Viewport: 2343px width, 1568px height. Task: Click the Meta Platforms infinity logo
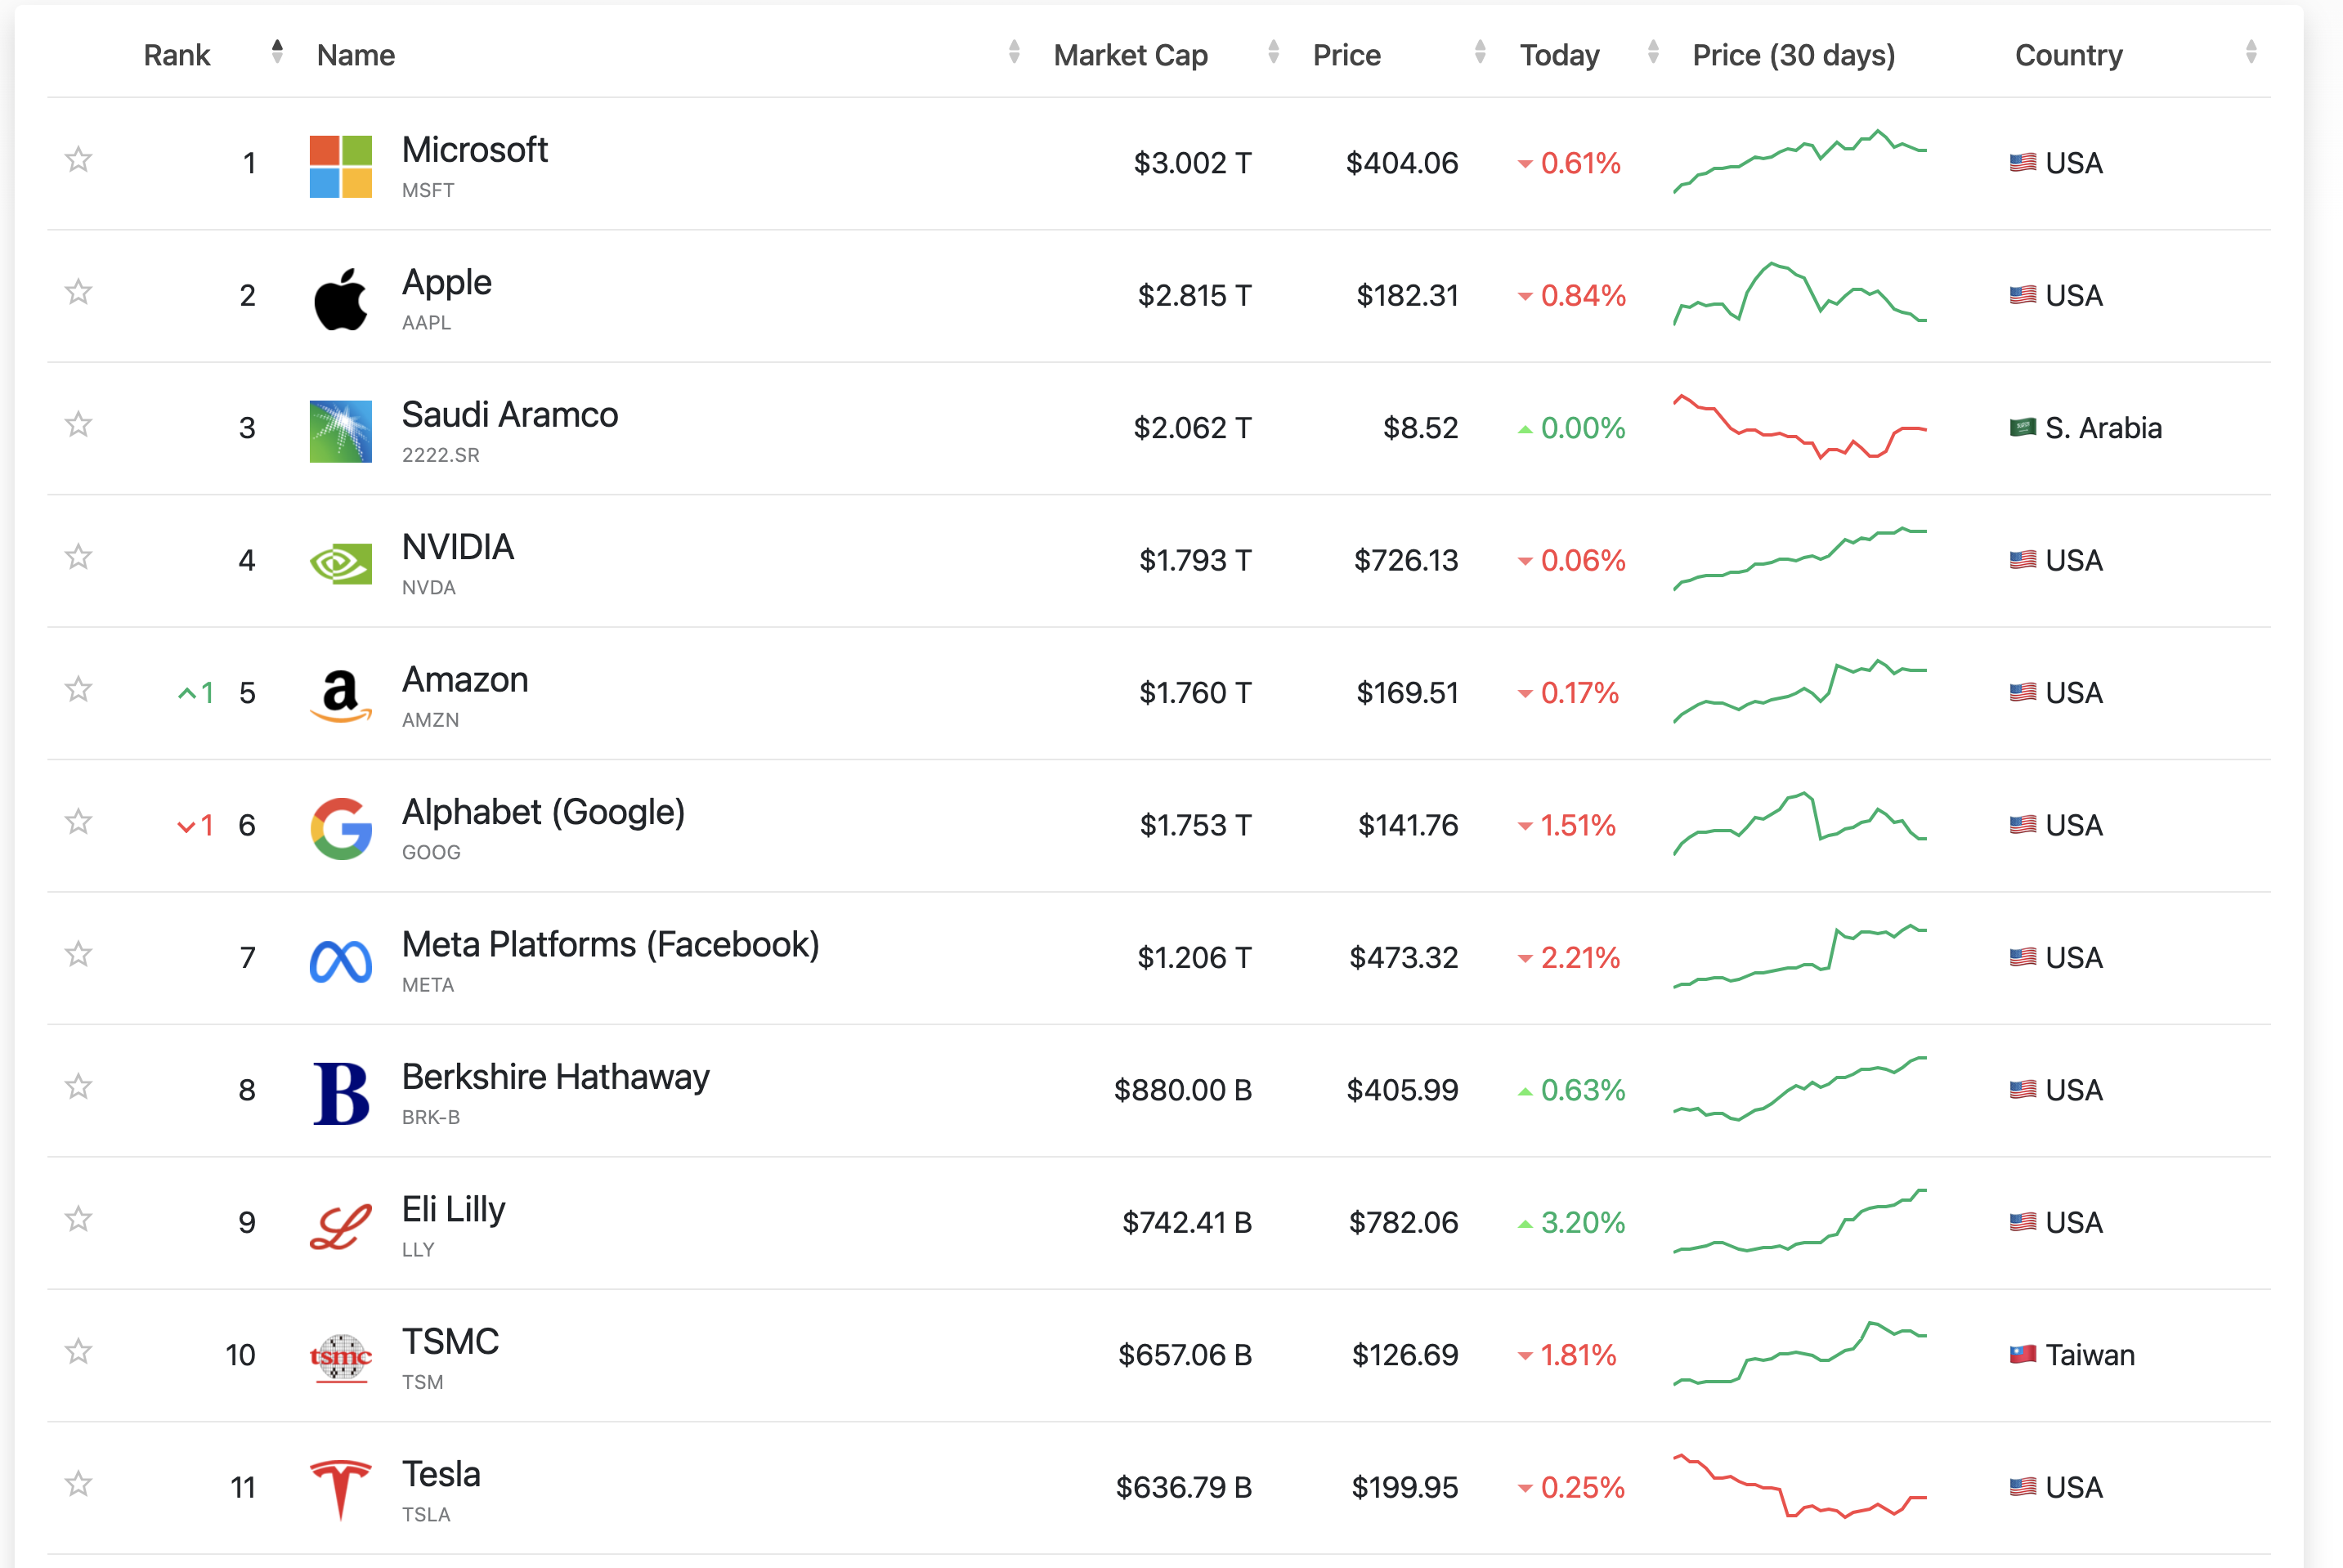coord(340,961)
